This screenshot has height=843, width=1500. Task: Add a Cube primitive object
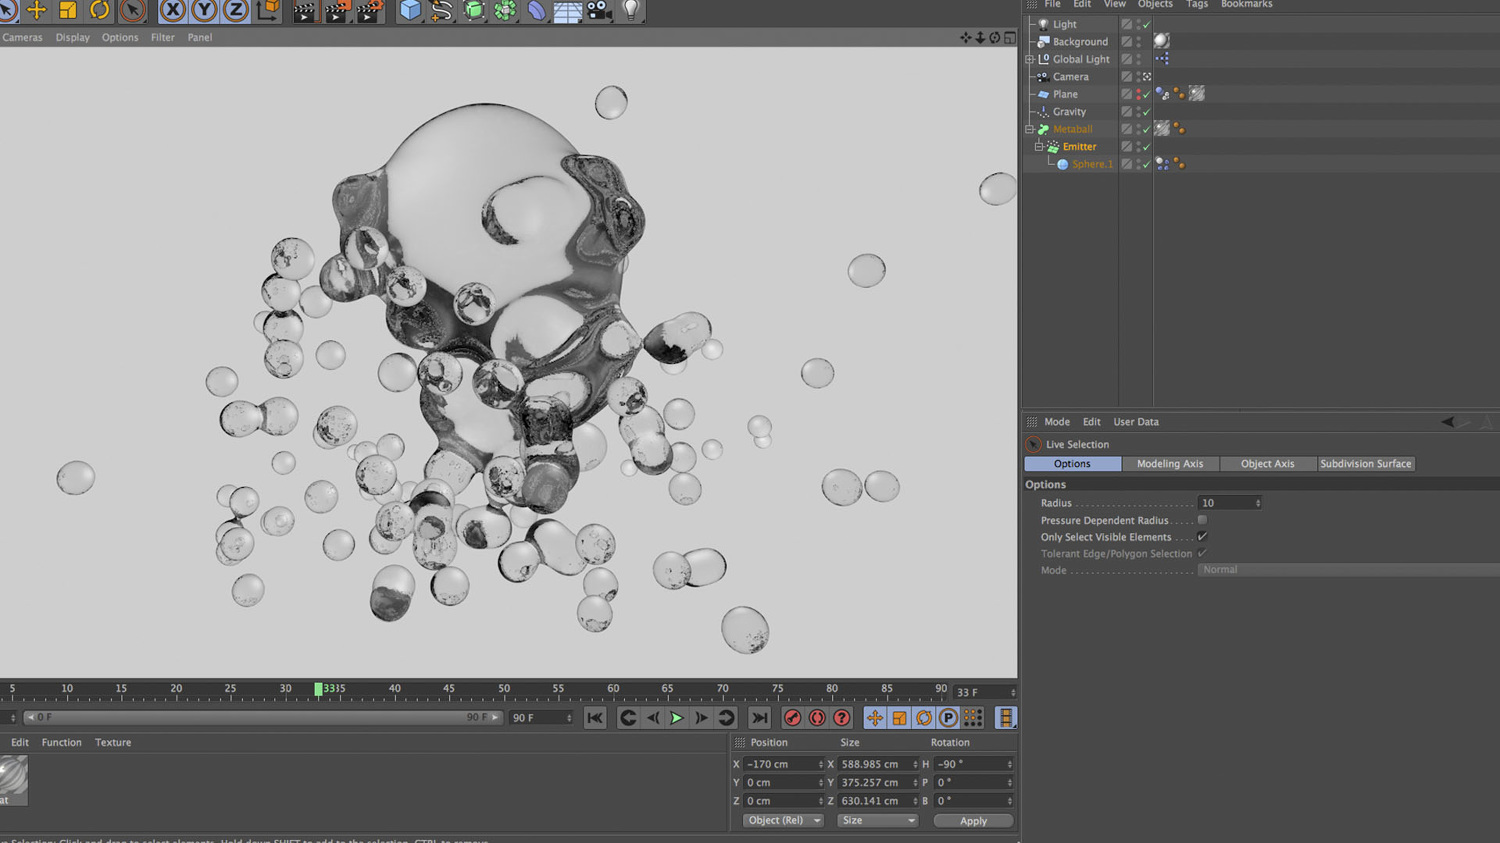tap(410, 10)
